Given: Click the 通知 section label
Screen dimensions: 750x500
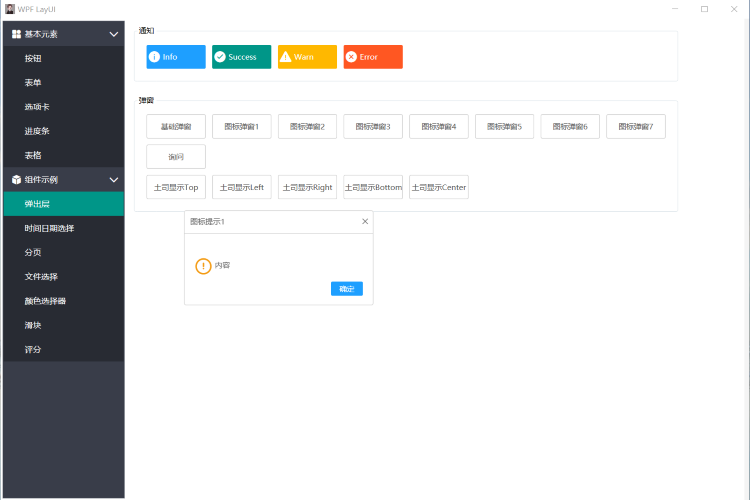Looking at the screenshot, I should 146,31.
